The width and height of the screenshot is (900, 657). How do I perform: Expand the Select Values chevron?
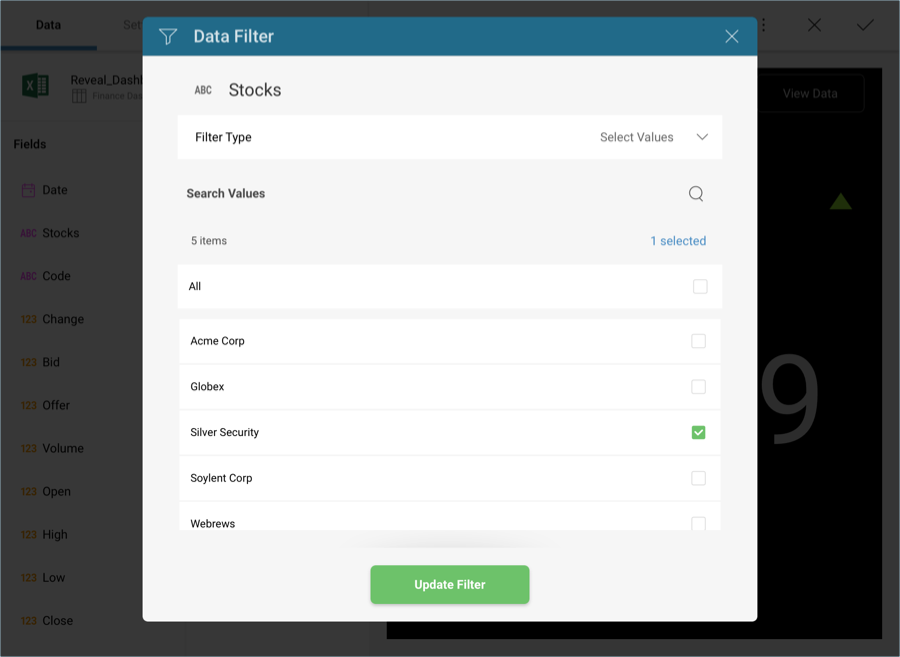(701, 137)
